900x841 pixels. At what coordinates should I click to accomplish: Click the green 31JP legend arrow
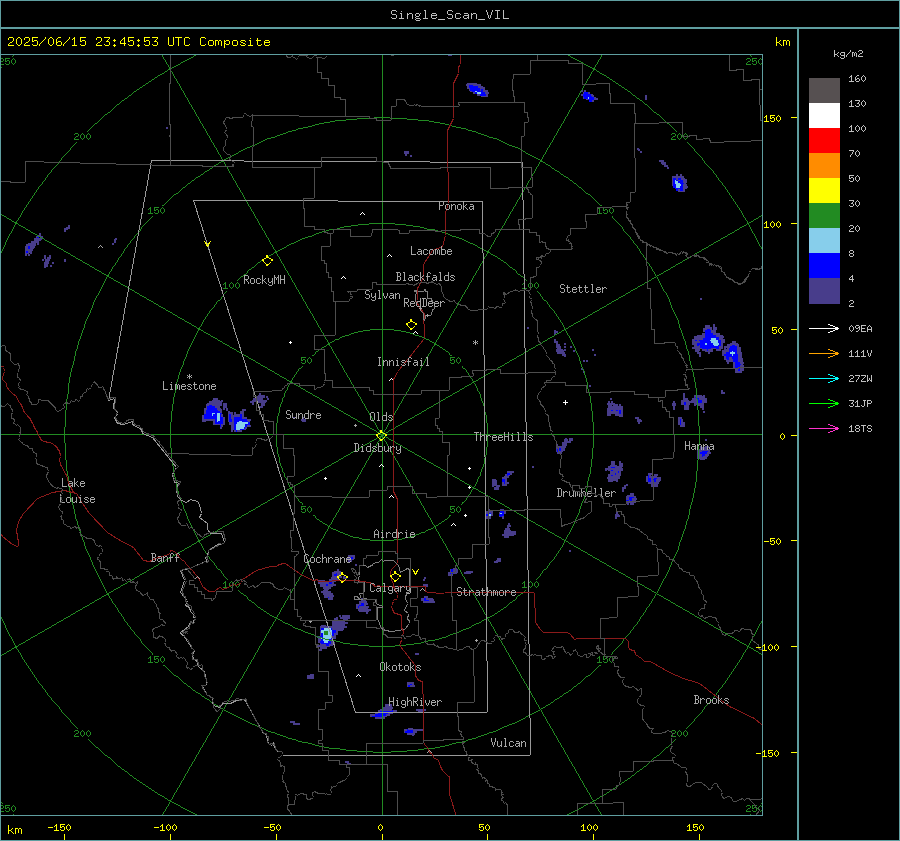click(x=824, y=404)
